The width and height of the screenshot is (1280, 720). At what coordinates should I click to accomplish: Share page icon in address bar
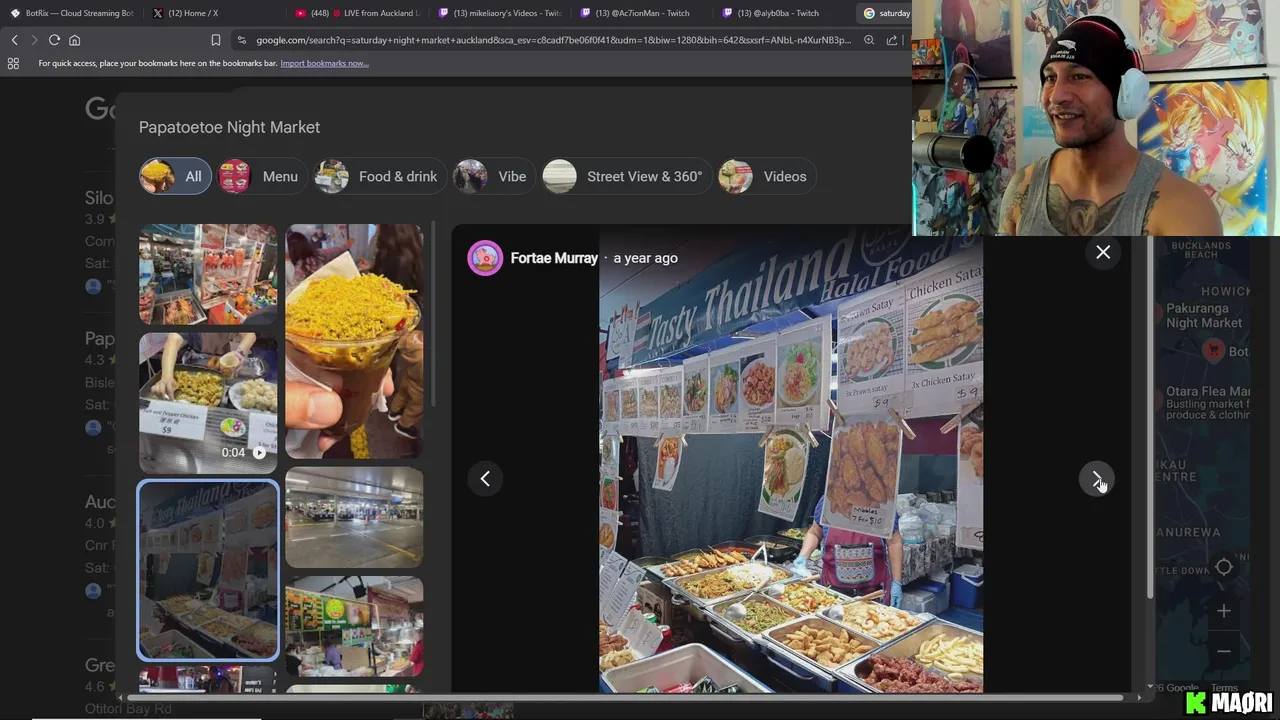pos(892,40)
